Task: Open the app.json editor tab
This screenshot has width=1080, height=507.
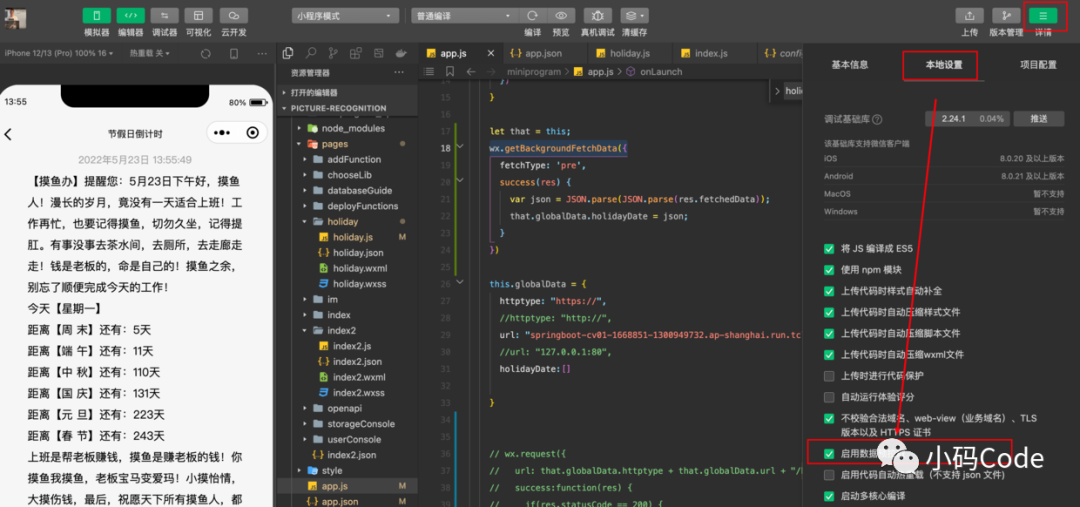Action: pyautogui.click(x=543, y=53)
